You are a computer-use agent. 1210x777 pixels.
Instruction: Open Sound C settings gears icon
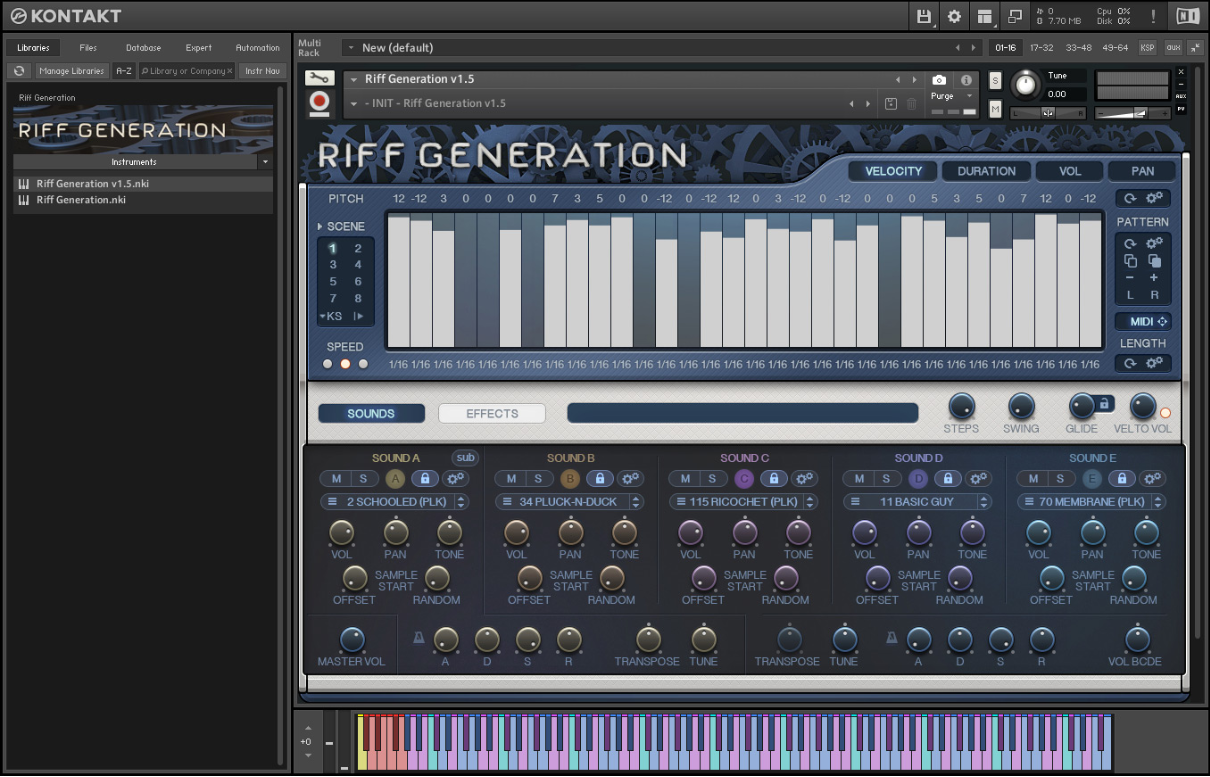pos(804,479)
